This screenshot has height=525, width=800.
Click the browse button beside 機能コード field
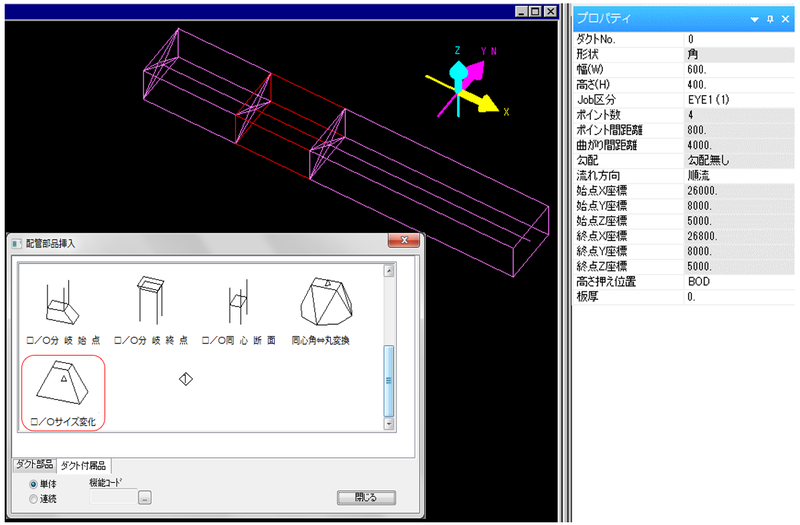[x=145, y=497]
